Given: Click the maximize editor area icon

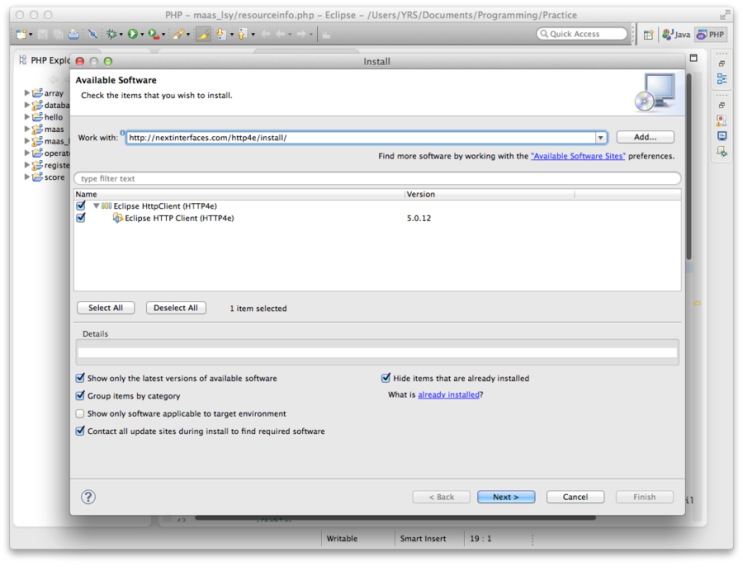Looking at the screenshot, I should (694, 58).
